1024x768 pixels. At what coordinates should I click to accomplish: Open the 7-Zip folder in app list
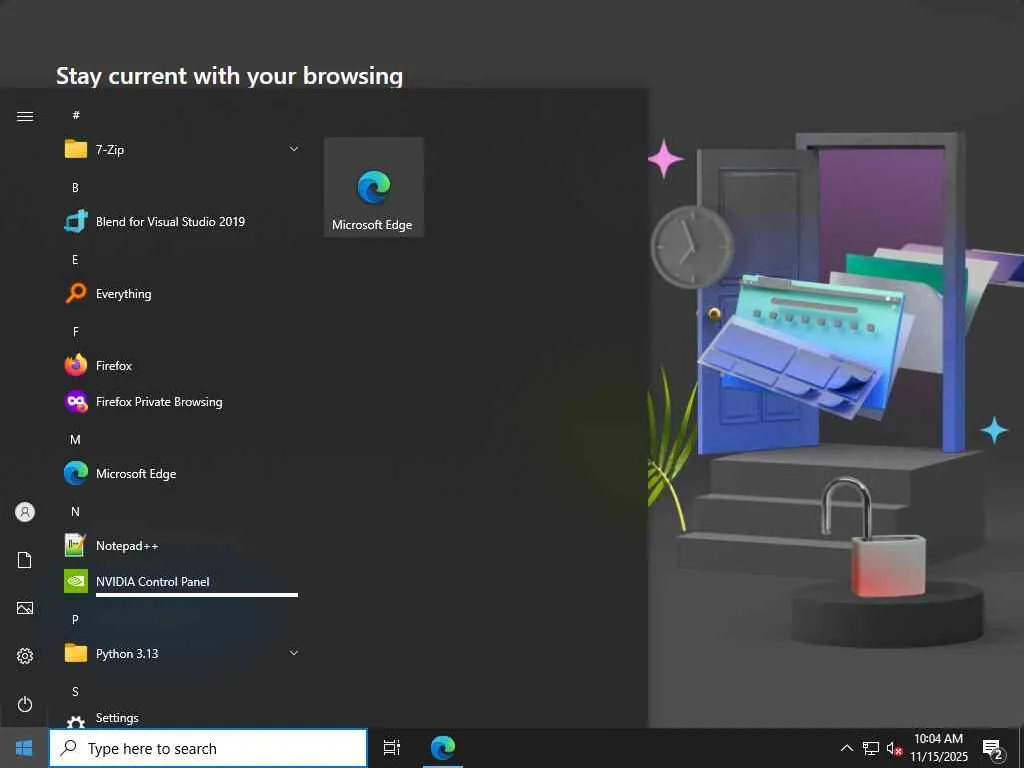tap(182, 150)
